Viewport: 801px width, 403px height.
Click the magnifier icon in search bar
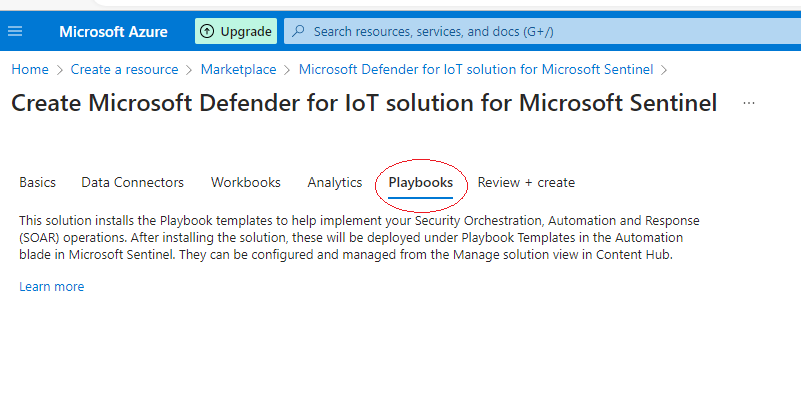click(297, 31)
